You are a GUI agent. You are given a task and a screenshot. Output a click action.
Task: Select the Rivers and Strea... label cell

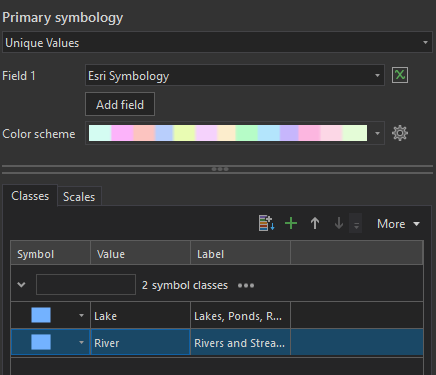240,342
